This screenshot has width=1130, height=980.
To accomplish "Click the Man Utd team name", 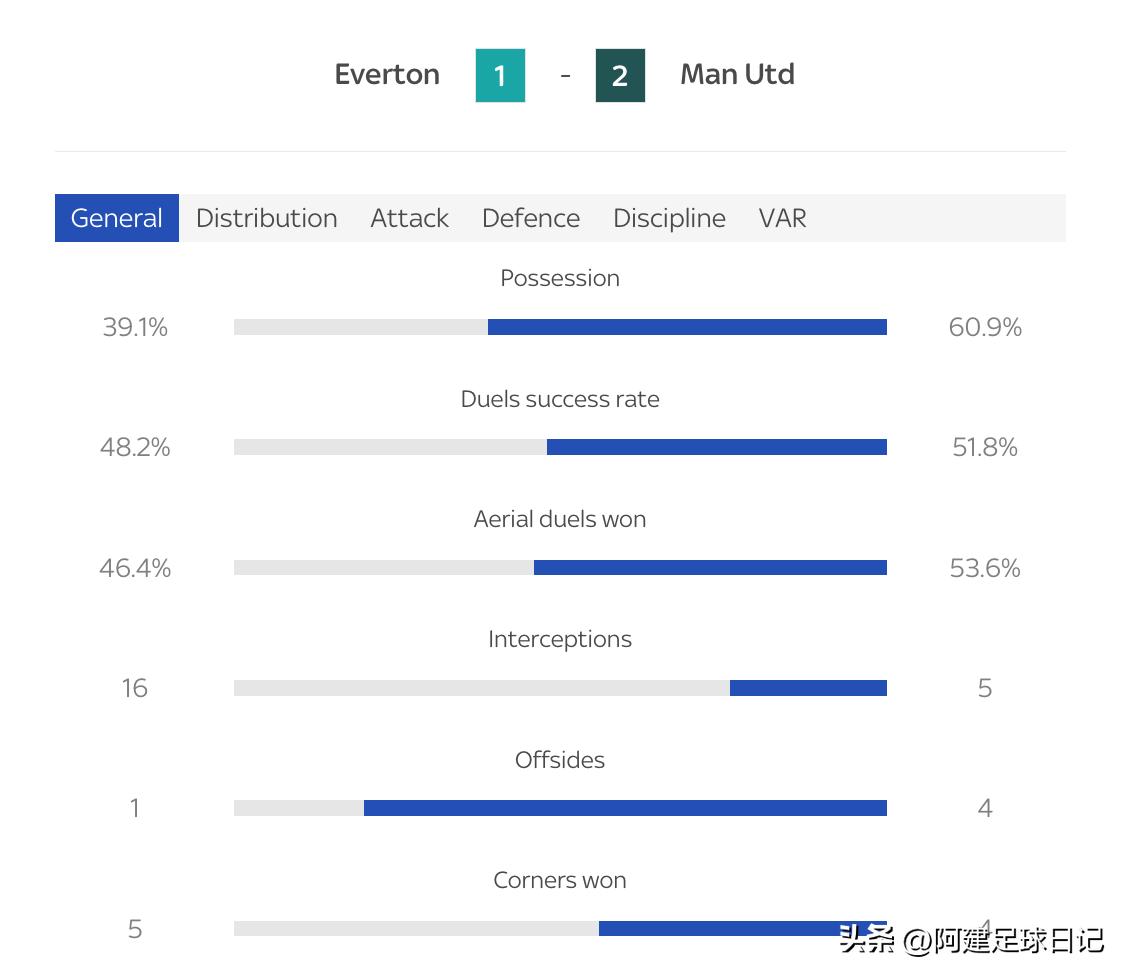I will pyautogui.click(x=737, y=75).
